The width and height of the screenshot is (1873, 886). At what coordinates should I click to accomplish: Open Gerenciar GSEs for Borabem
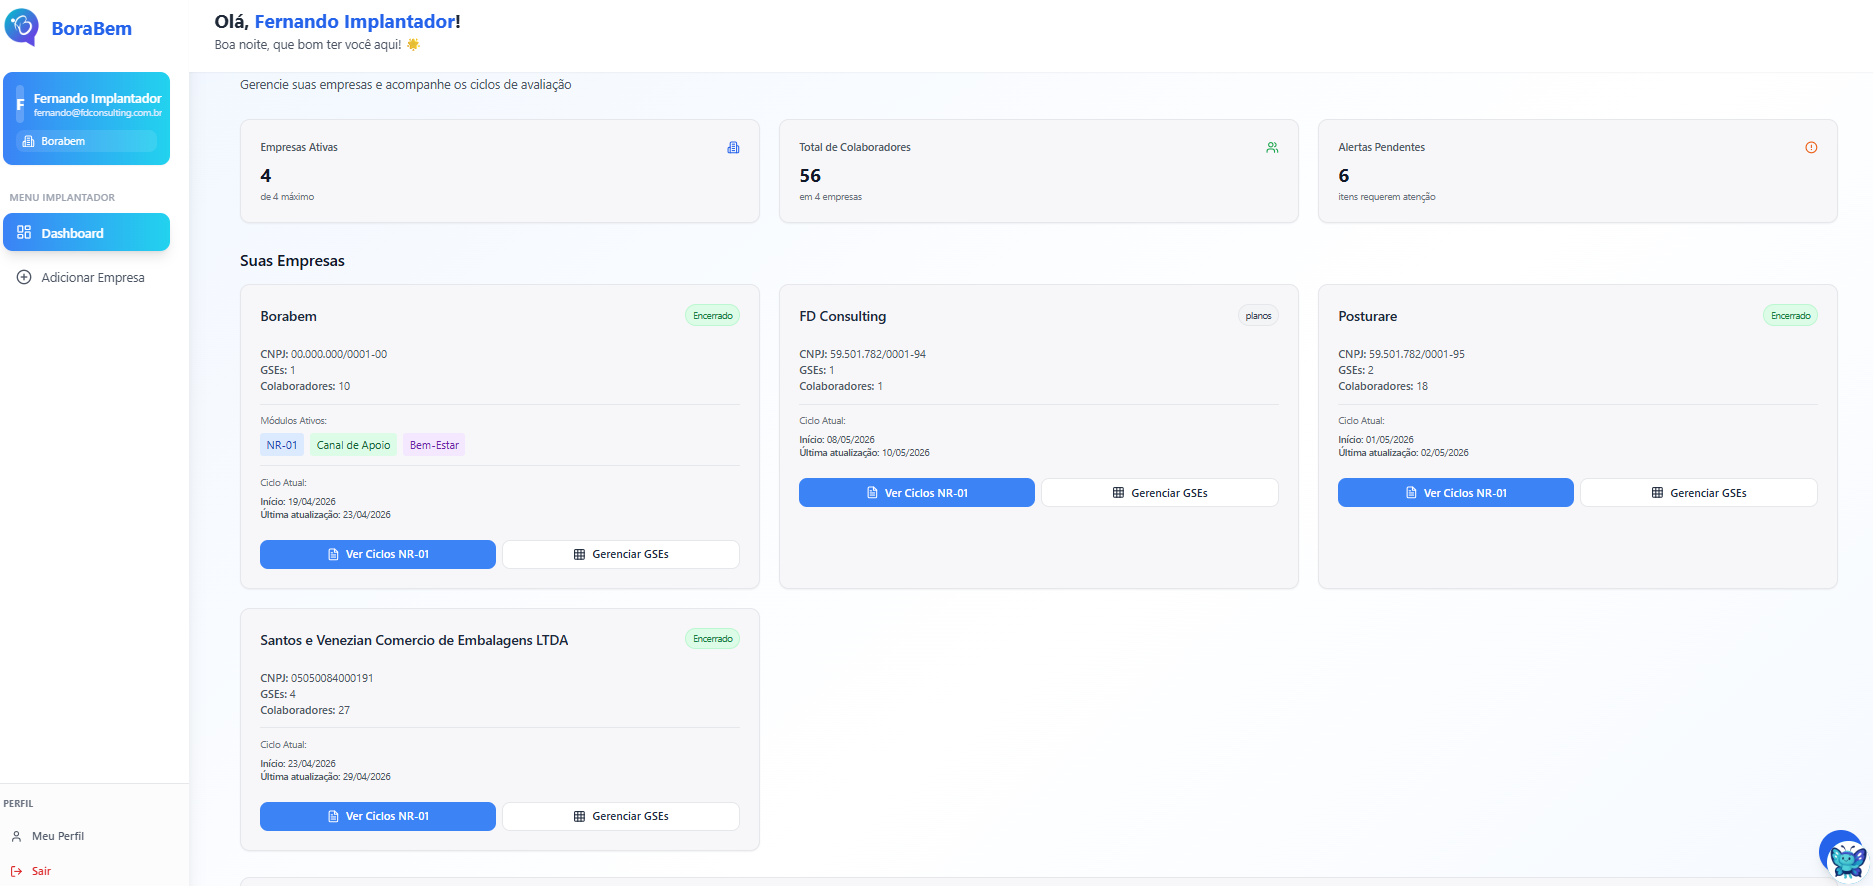coord(621,554)
